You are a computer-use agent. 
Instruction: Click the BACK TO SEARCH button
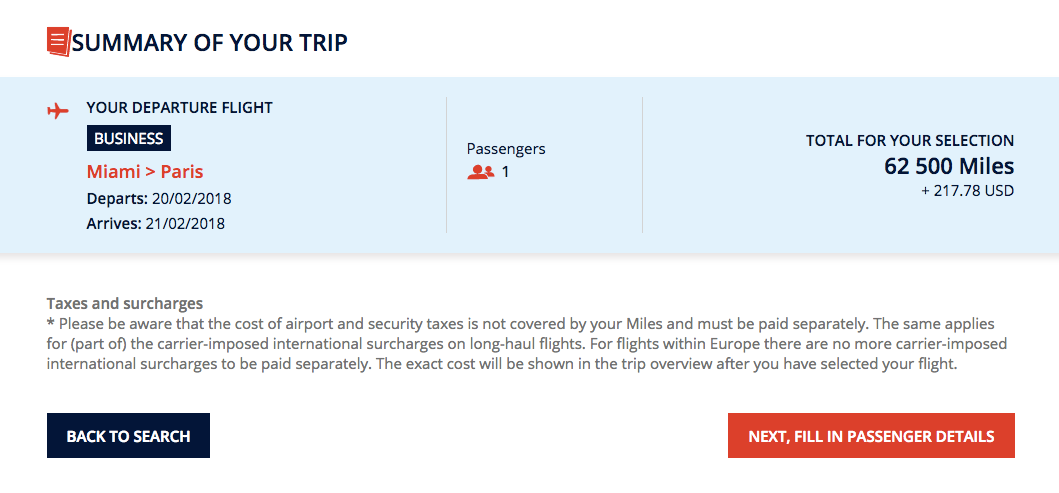128,436
